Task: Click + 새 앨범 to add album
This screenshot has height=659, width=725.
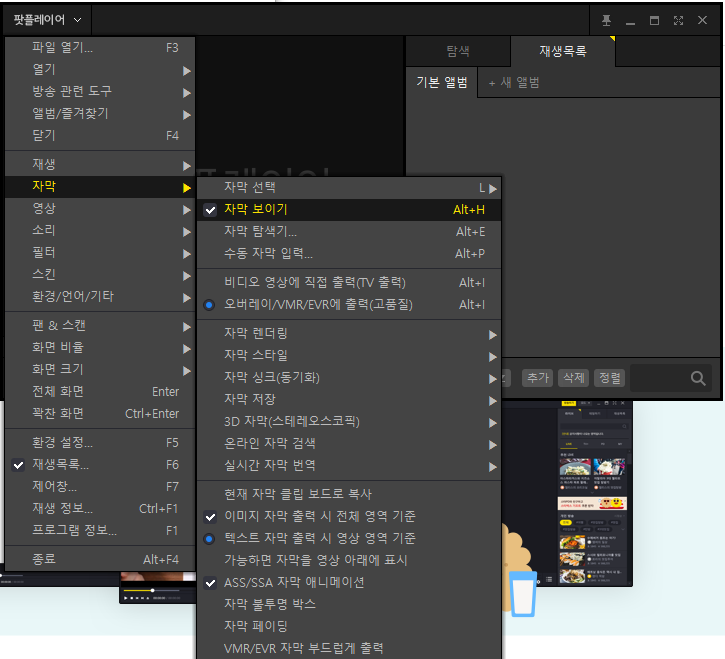Action: 514,82
